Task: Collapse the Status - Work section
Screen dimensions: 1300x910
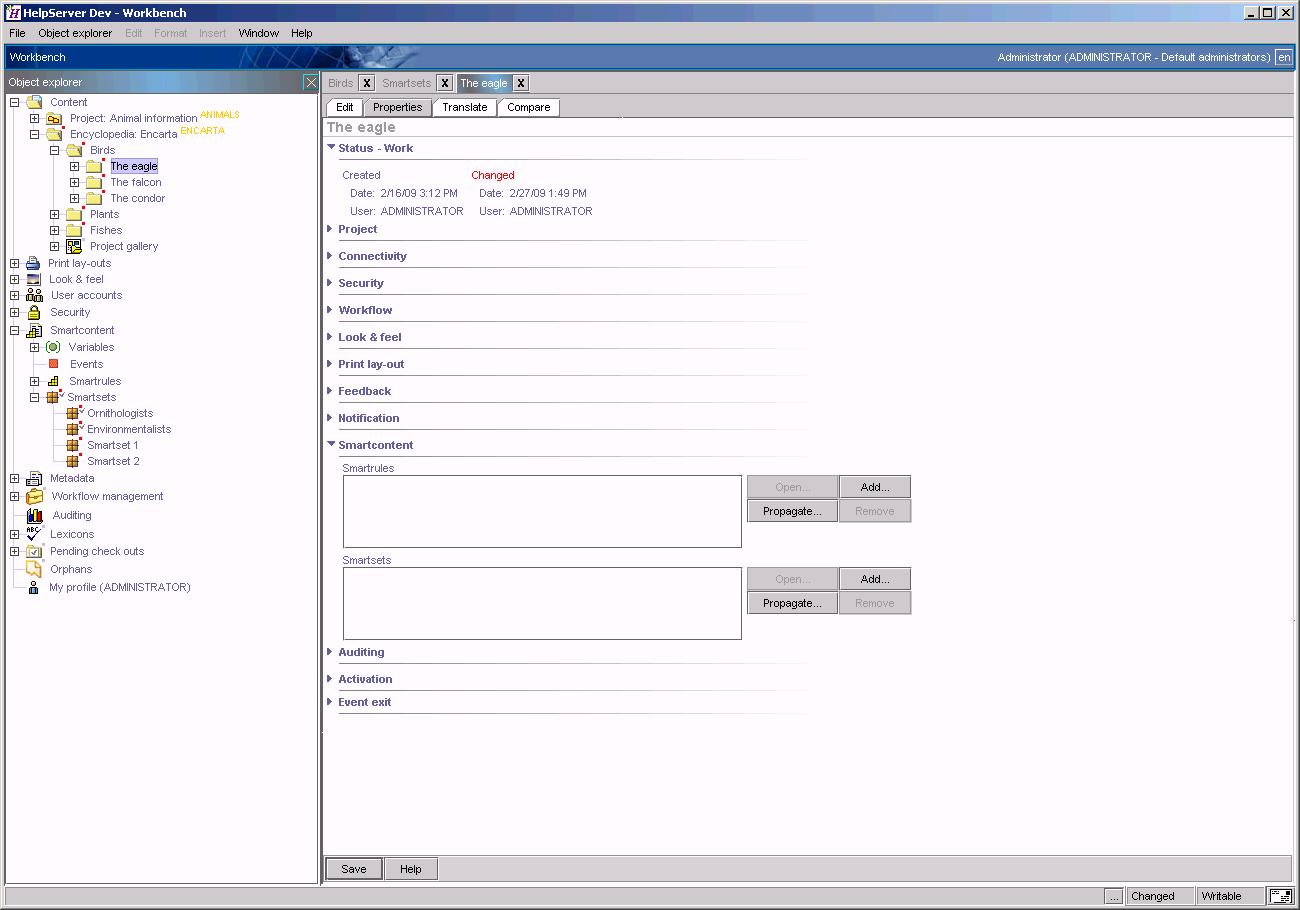Action: (x=330, y=147)
